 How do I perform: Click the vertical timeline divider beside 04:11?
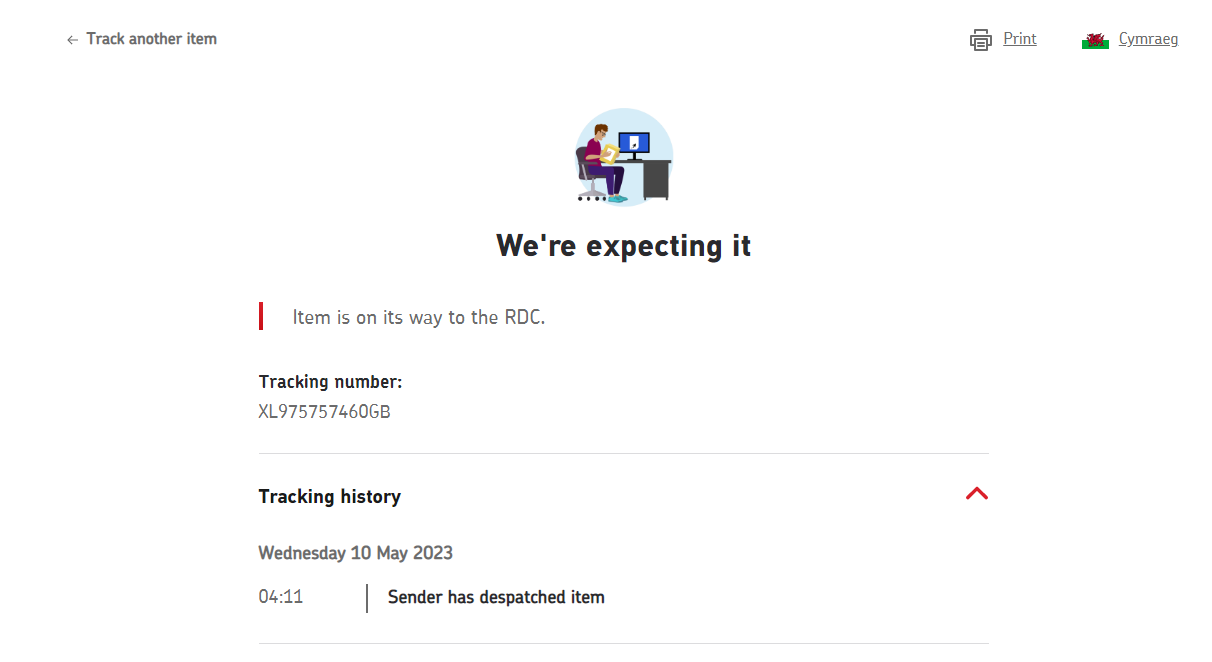[367, 598]
